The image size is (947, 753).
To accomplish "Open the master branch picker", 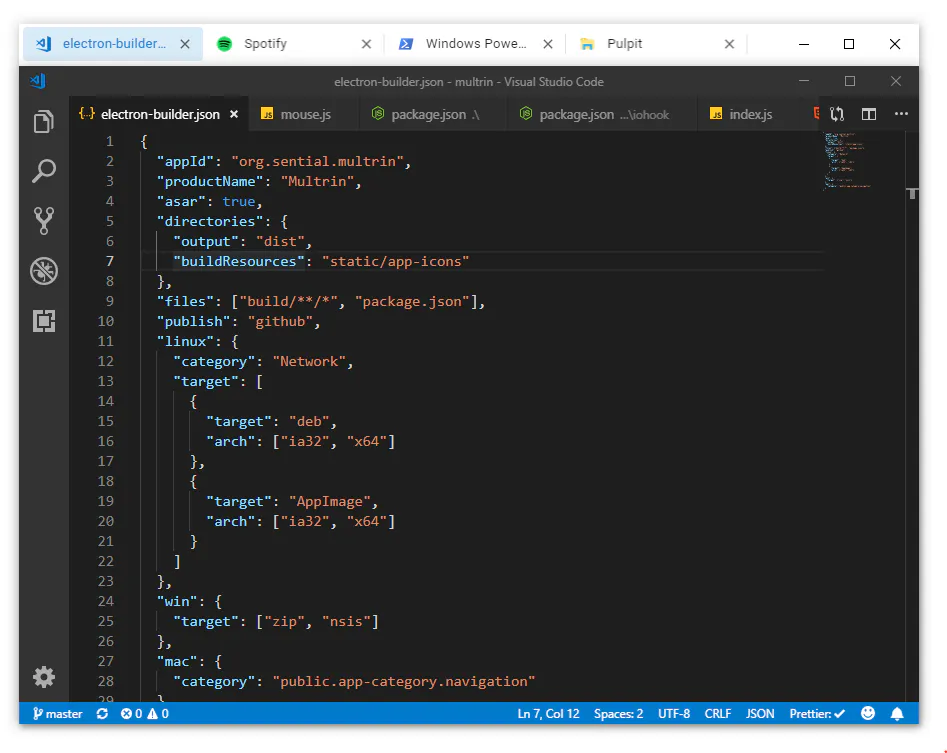I will 57,714.
